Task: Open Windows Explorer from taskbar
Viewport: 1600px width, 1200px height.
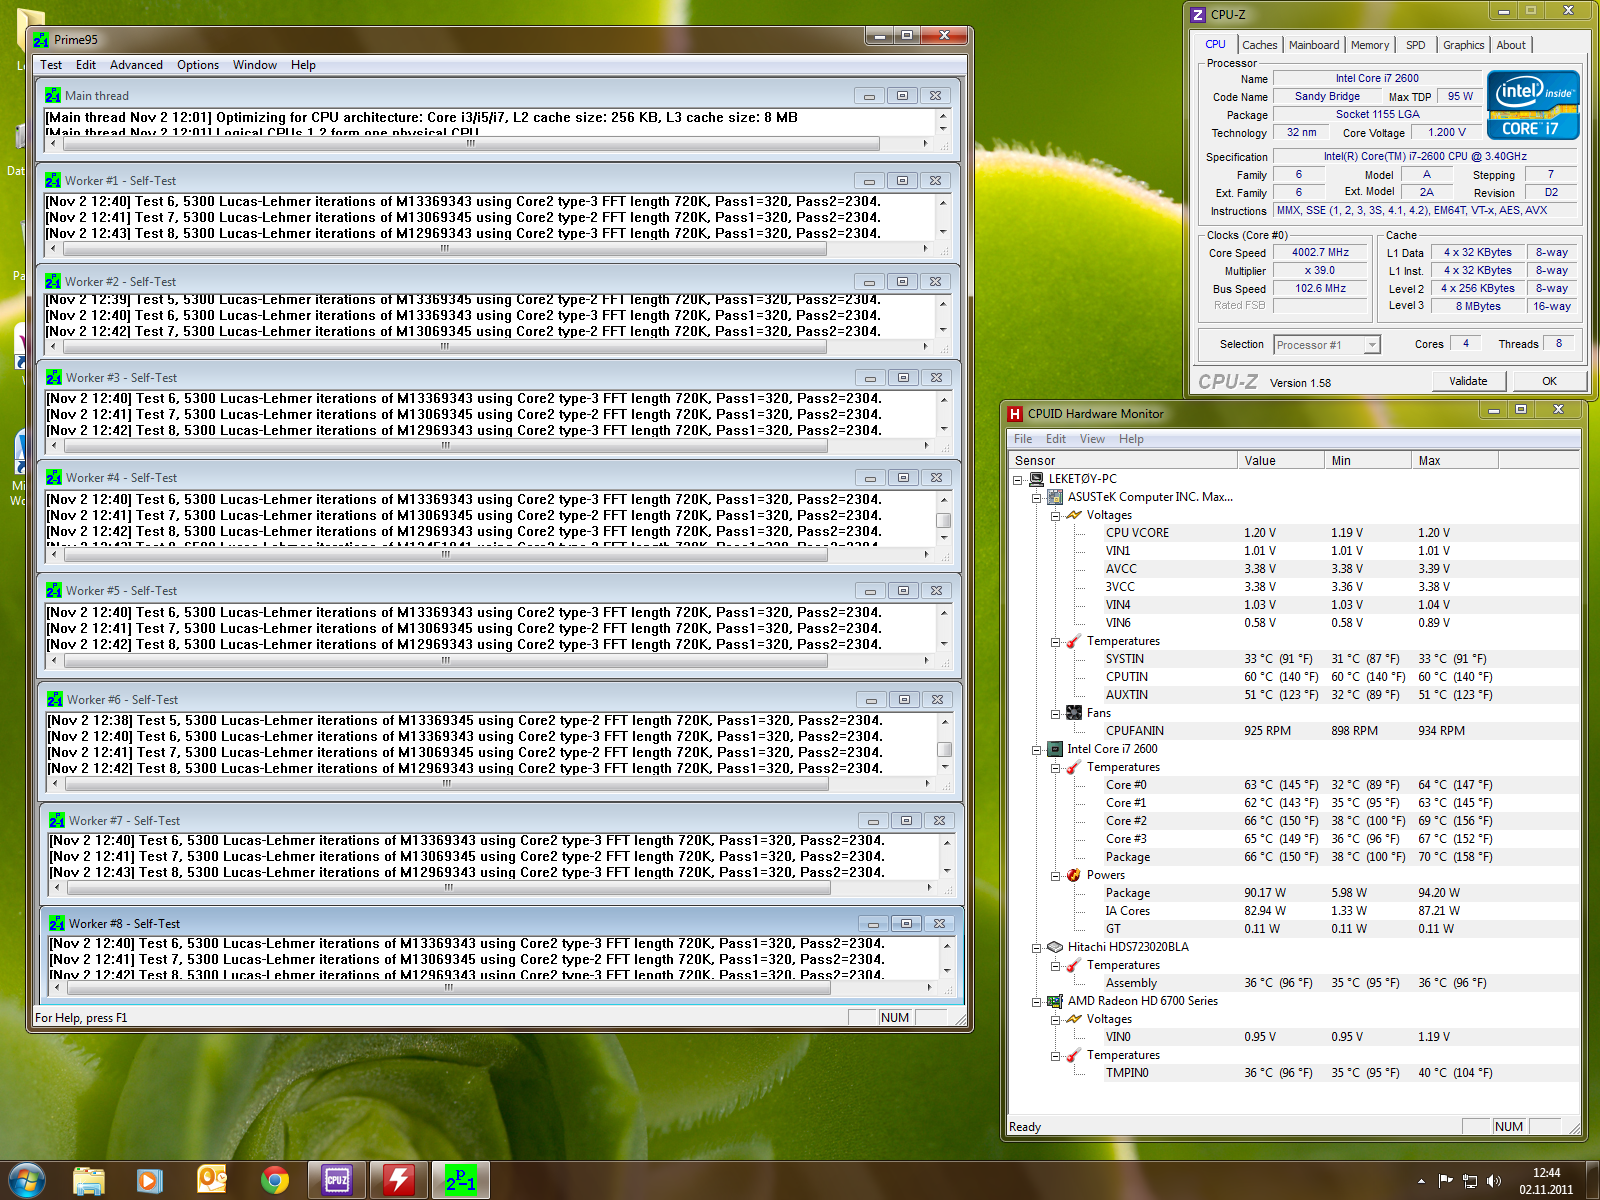Action: pyautogui.click(x=89, y=1181)
